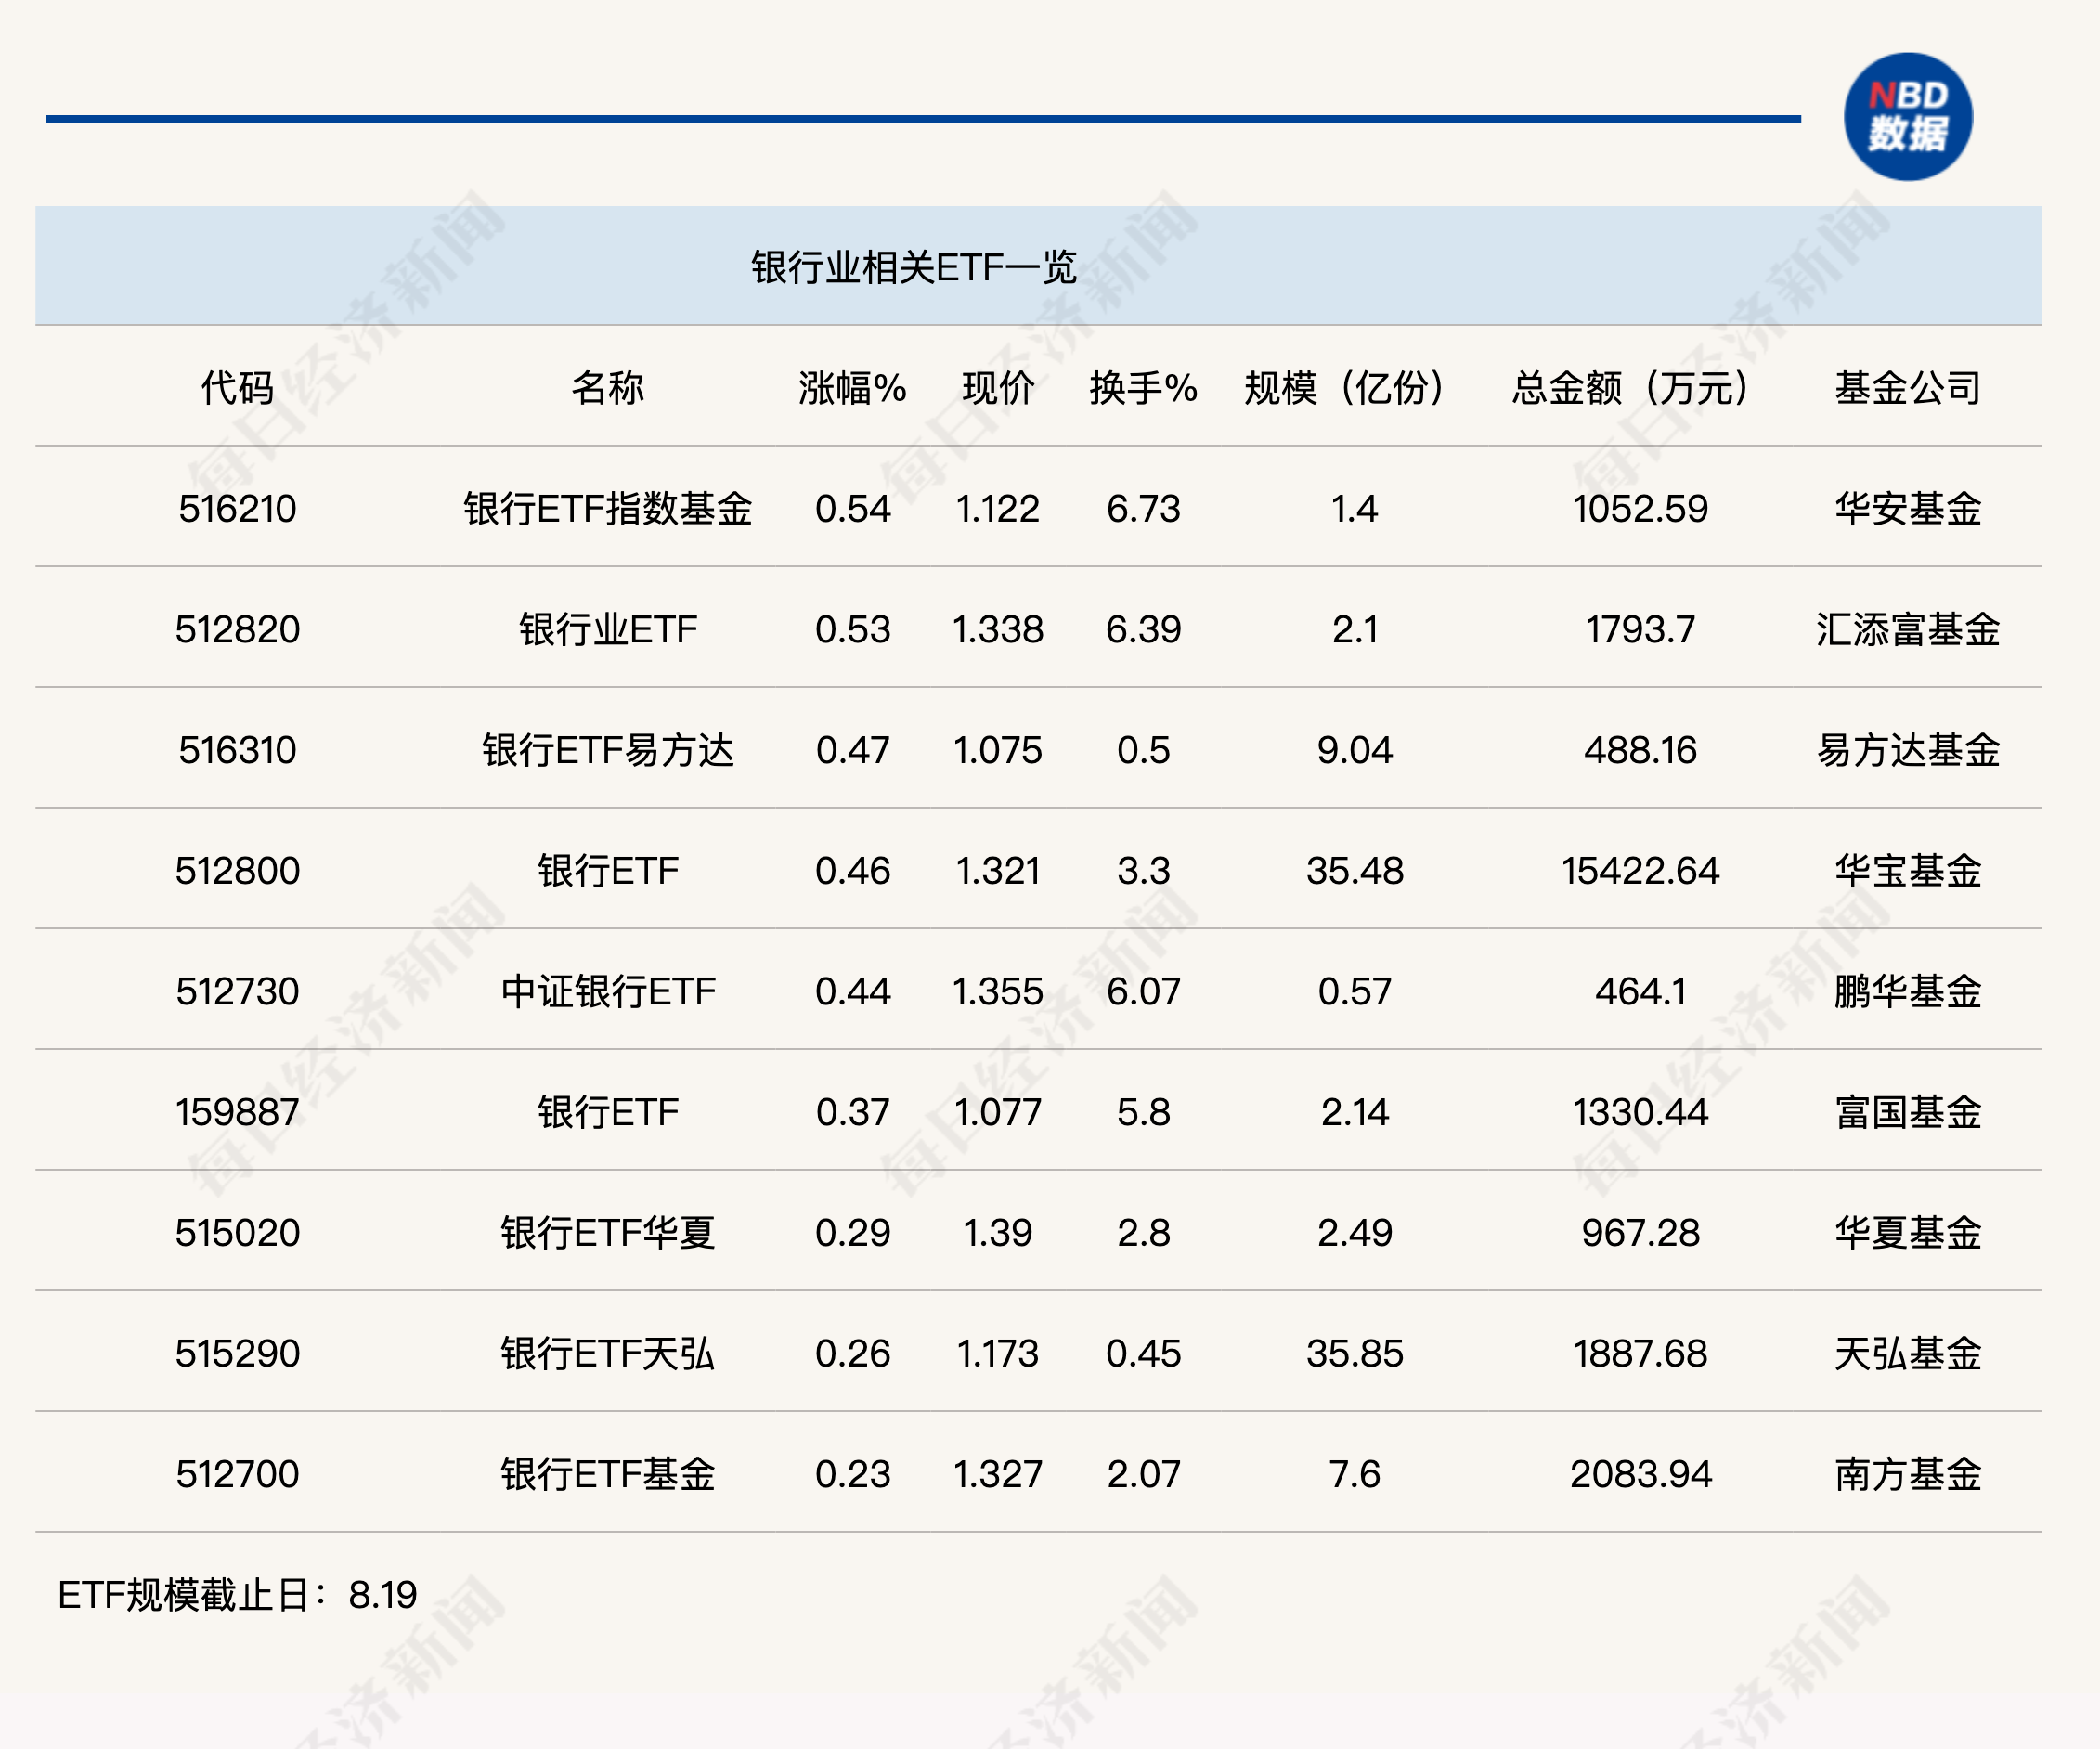Click total amount 15422.64
This screenshot has width=2100, height=1749.
1640,871
